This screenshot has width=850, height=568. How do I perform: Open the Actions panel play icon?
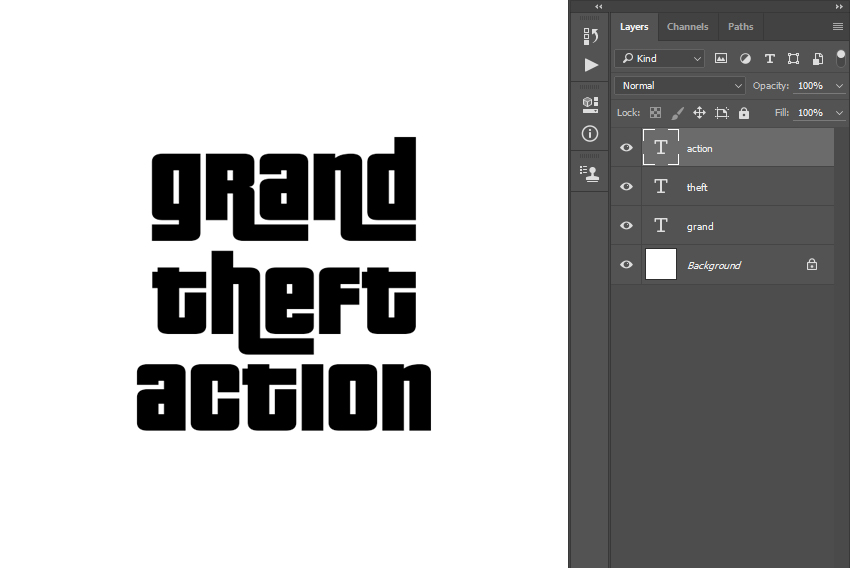point(591,65)
